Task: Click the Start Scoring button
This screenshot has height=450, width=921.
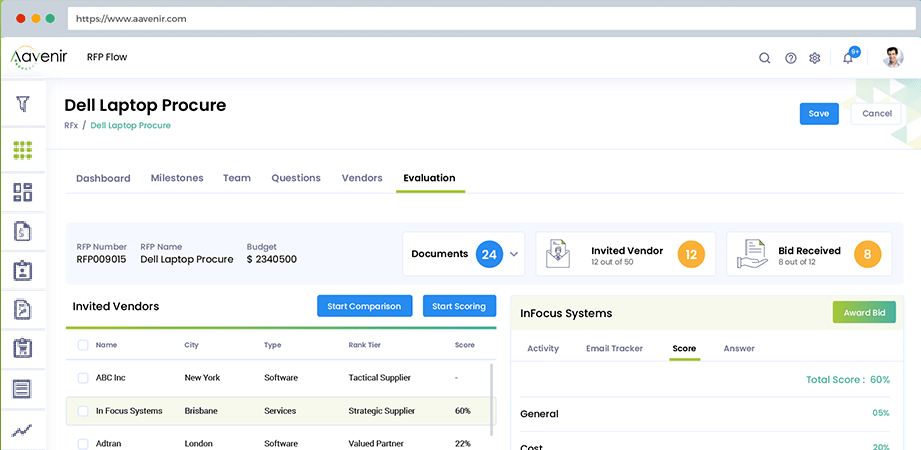Action: (x=459, y=306)
